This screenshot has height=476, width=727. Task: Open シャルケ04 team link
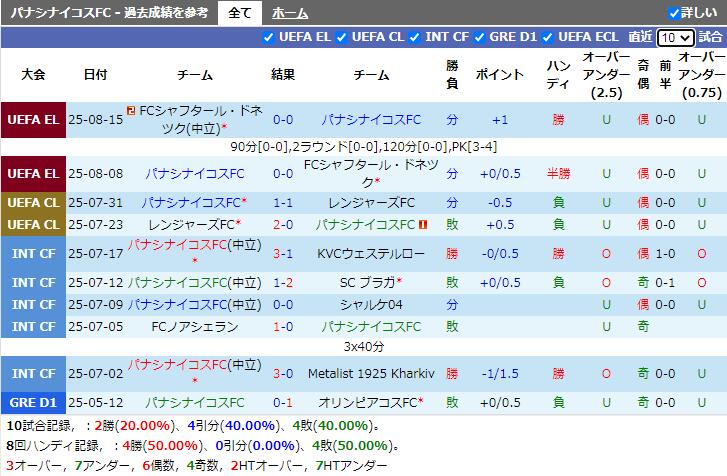[371, 305]
